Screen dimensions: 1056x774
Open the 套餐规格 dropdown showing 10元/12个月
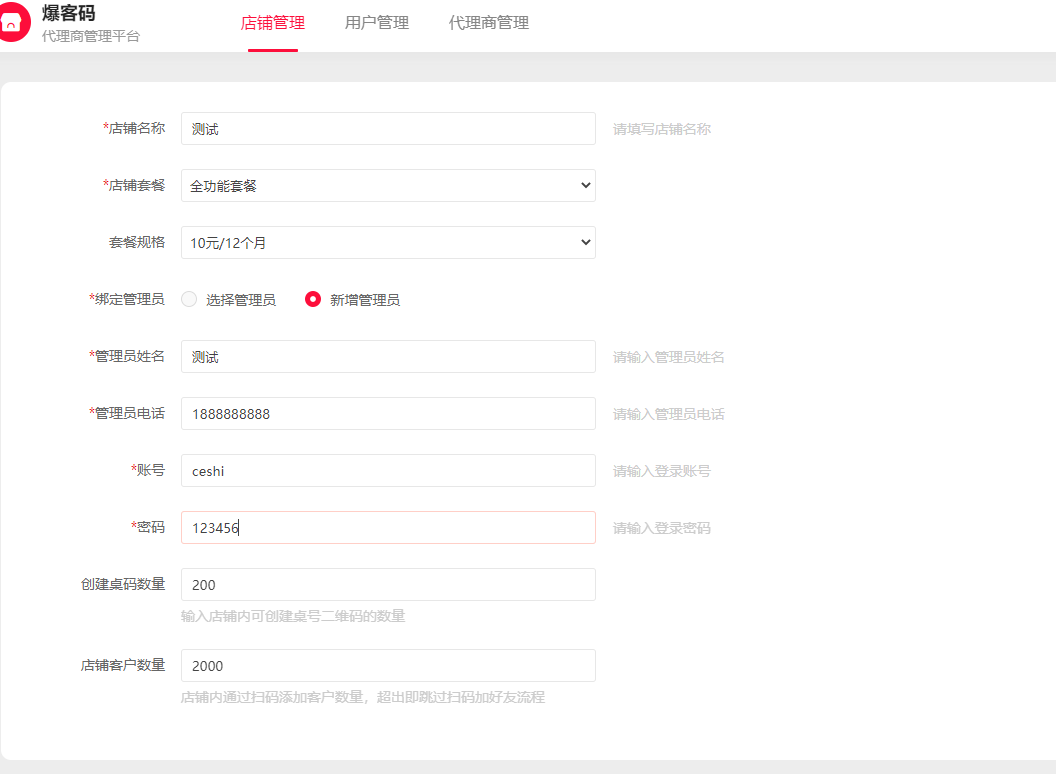tap(388, 243)
